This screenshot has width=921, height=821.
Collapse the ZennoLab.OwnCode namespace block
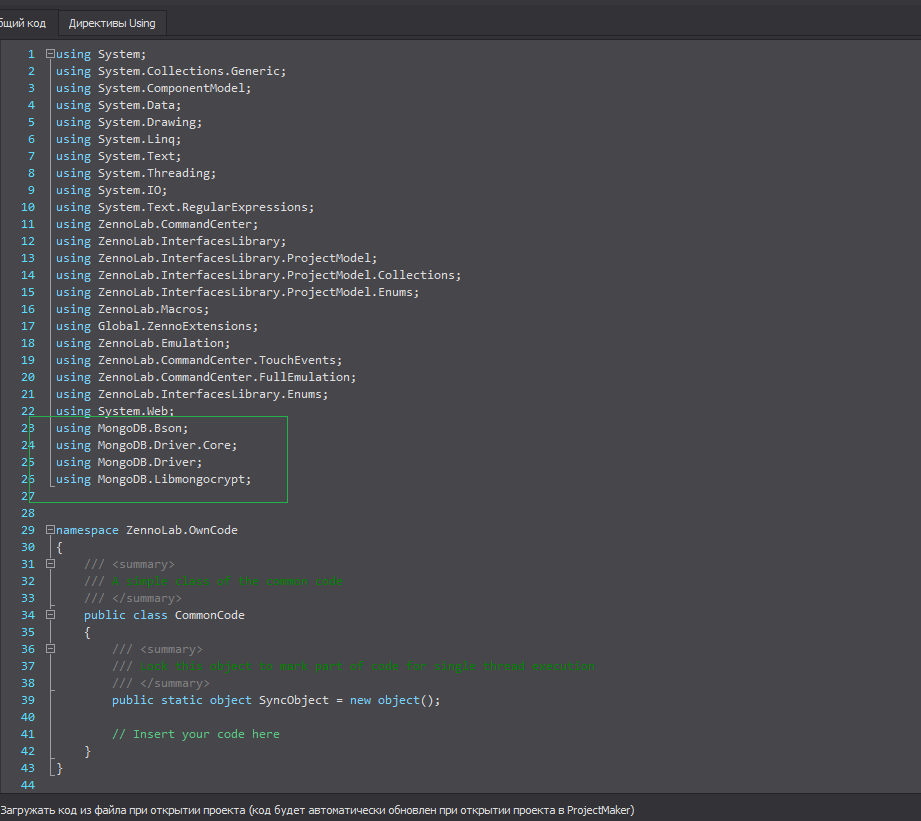(x=50, y=530)
